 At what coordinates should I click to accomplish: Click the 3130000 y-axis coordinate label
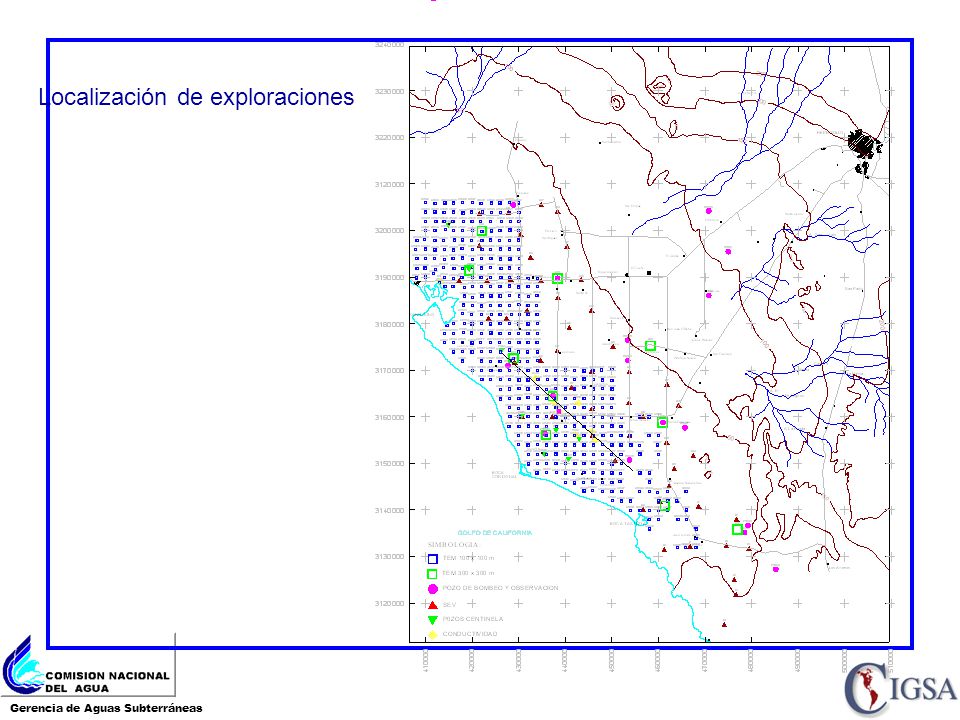[x=389, y=557]
